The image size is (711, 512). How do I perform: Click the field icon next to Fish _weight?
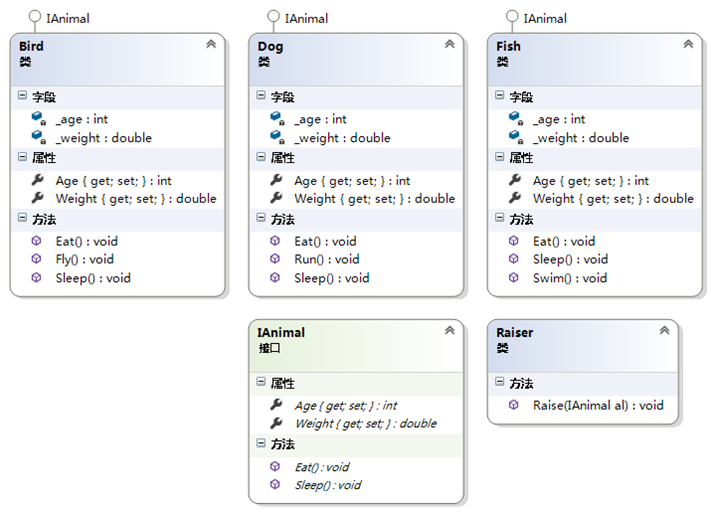tap(516, 137)
